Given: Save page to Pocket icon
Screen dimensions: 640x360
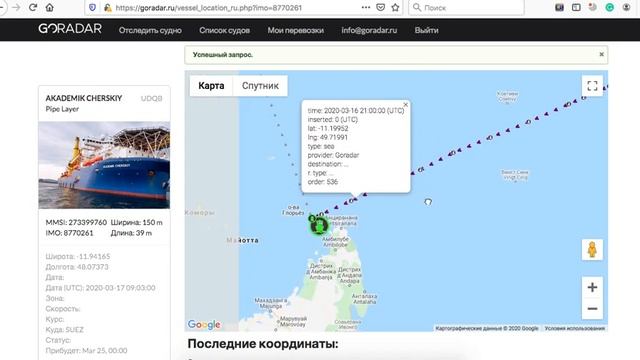Looking at the screenshot, I should coord(380,7).
